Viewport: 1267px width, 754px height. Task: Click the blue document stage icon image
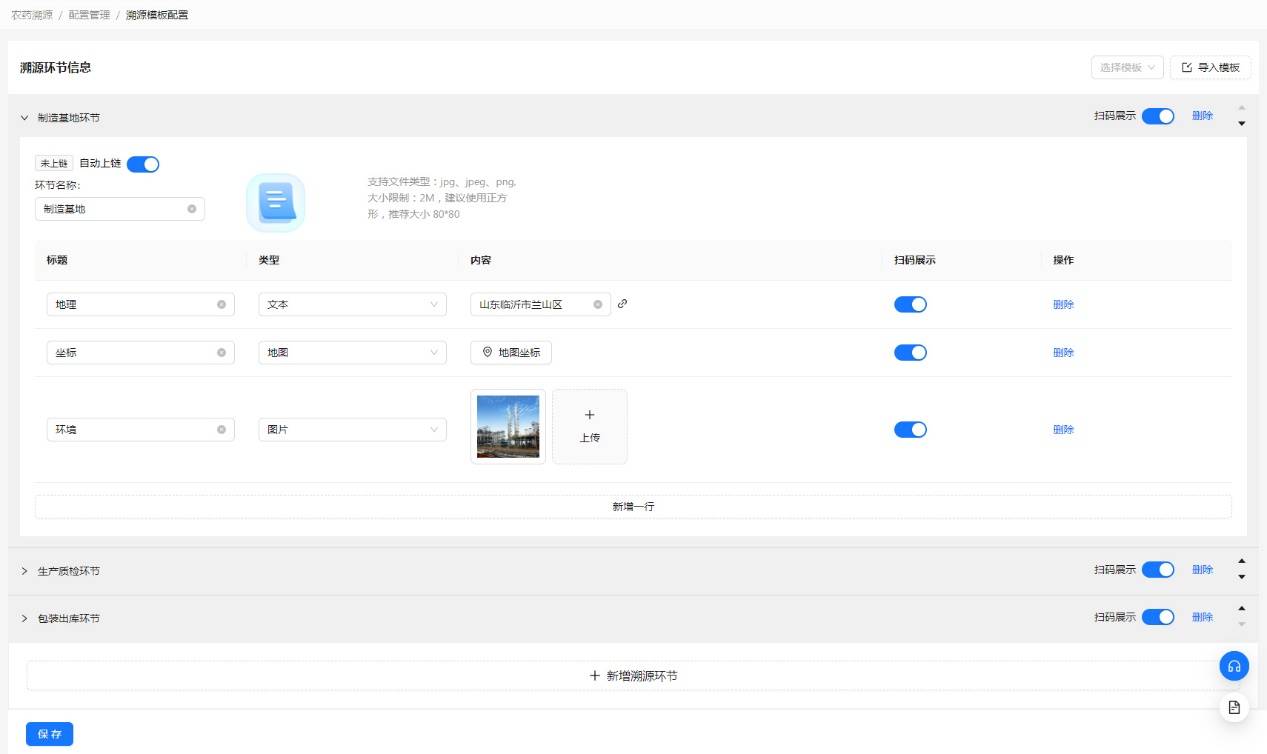pyautogui.click(x=276, y=203)
